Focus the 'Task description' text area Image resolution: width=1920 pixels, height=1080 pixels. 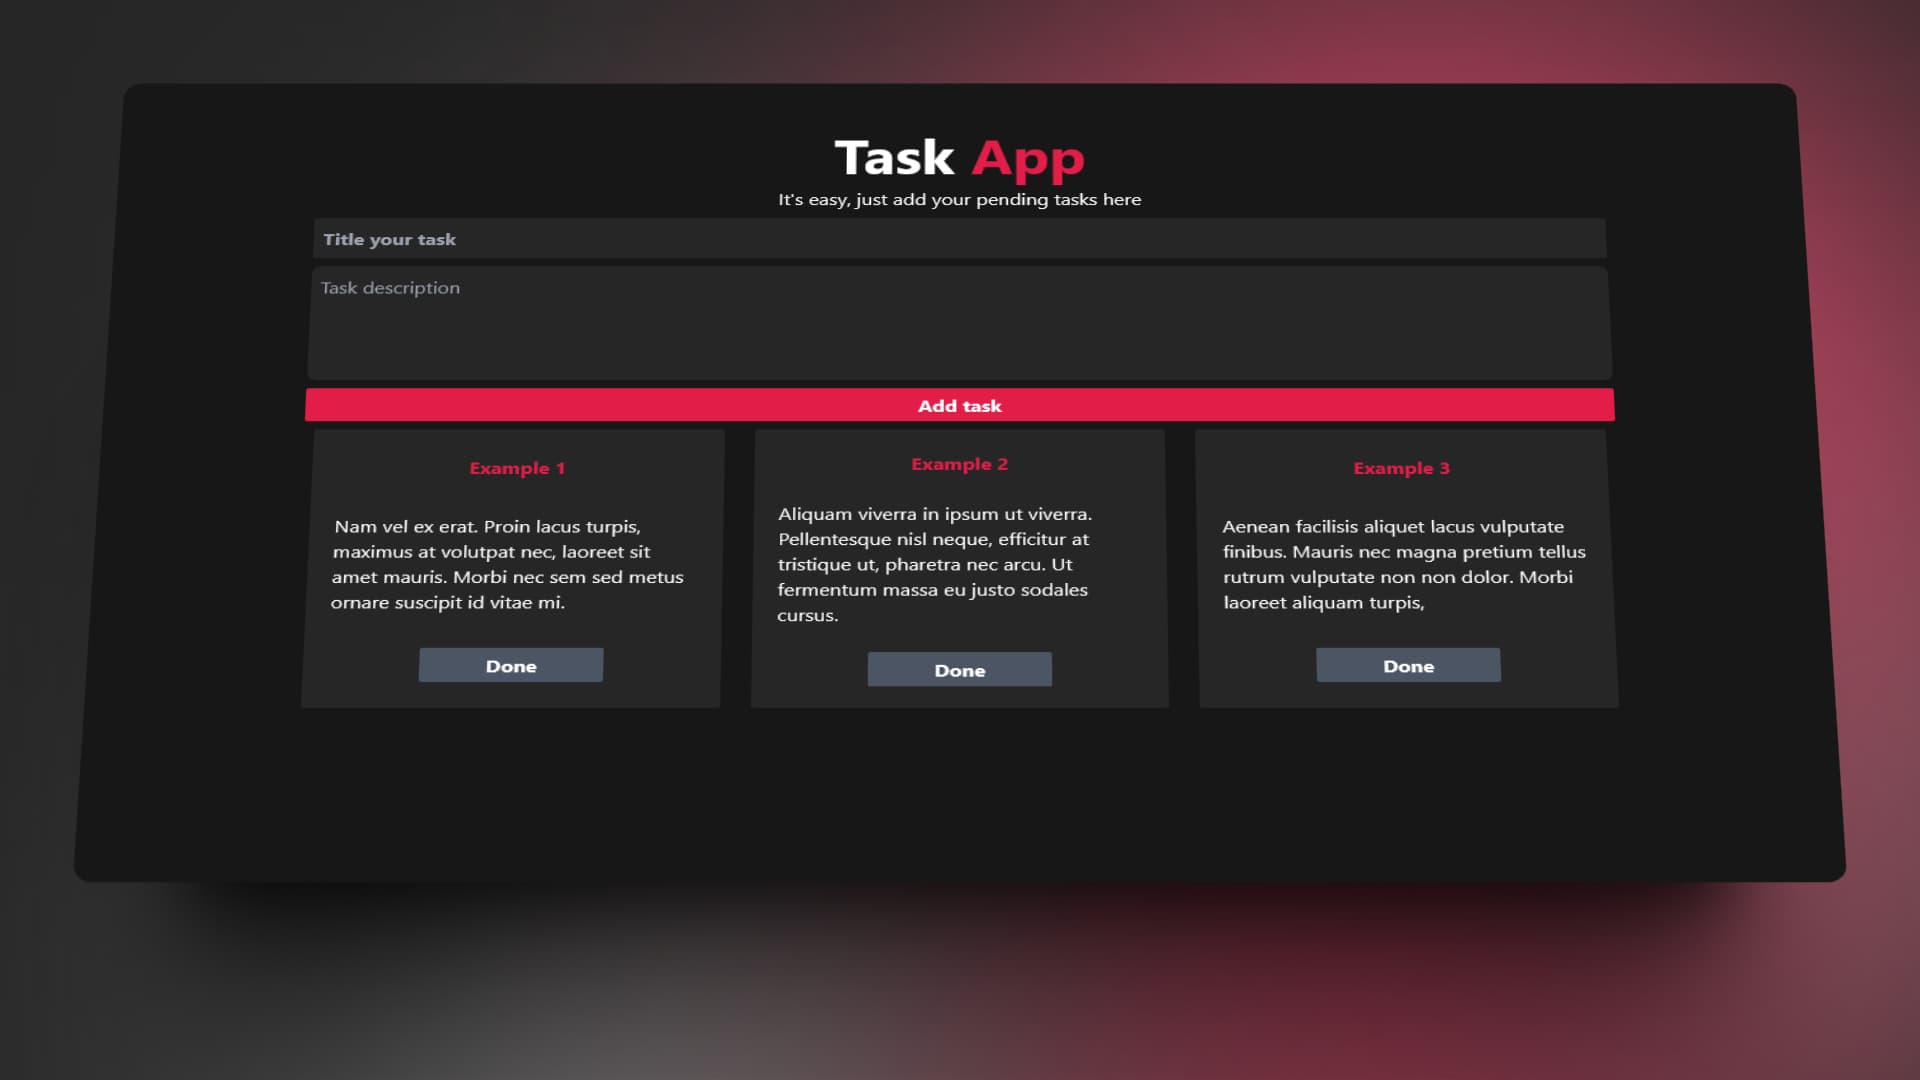point(959,323)
